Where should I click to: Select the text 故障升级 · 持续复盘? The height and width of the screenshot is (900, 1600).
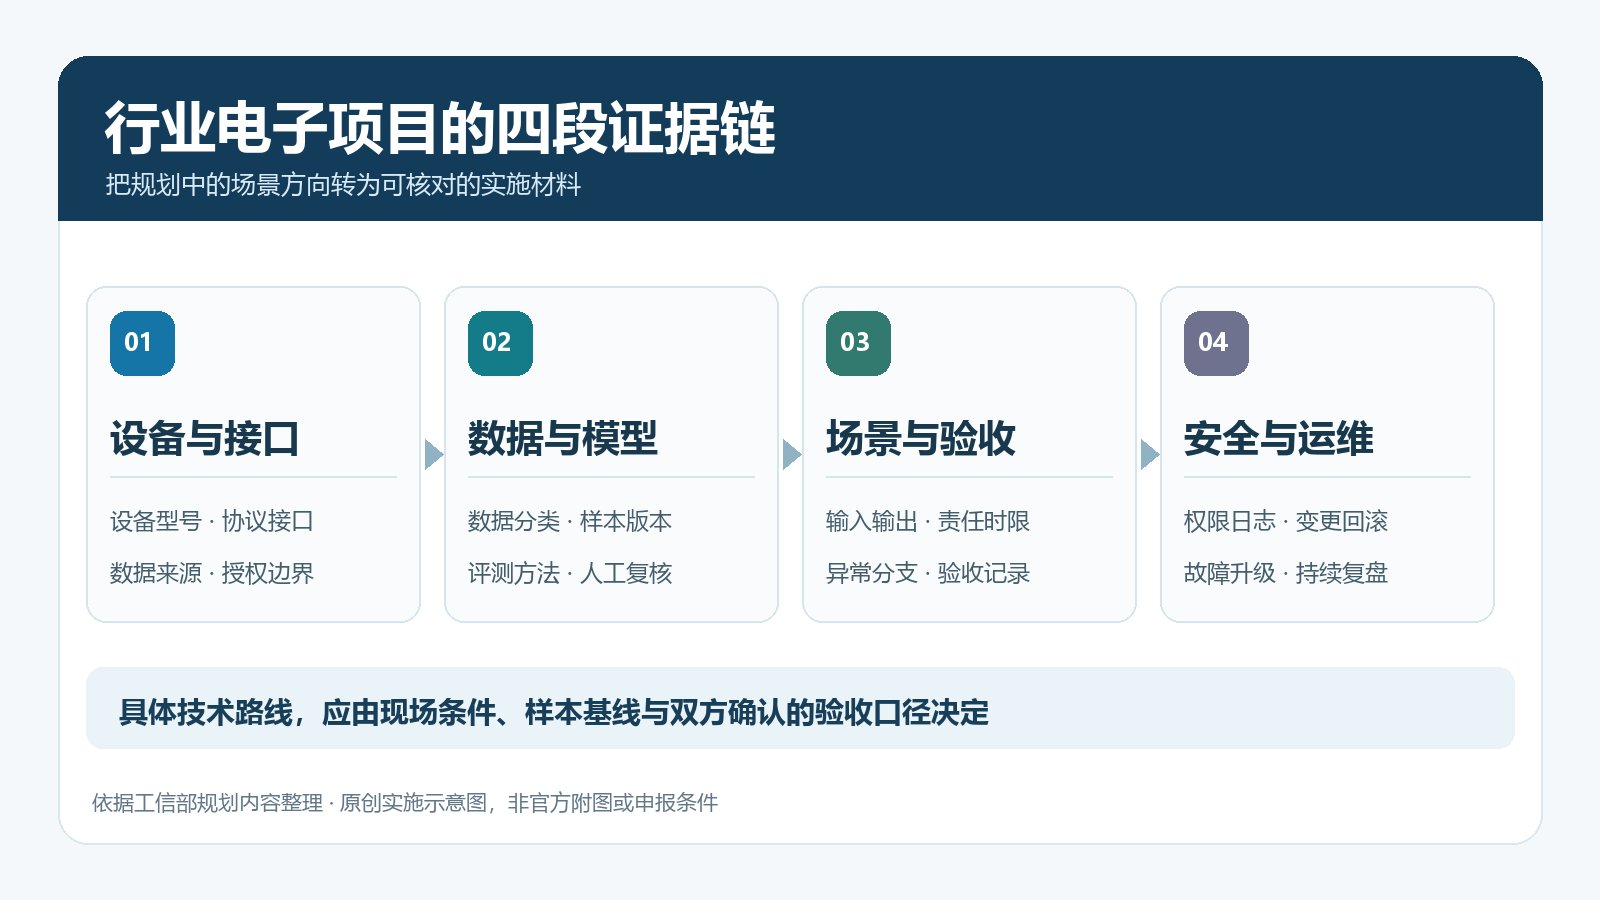(1286, 573)
